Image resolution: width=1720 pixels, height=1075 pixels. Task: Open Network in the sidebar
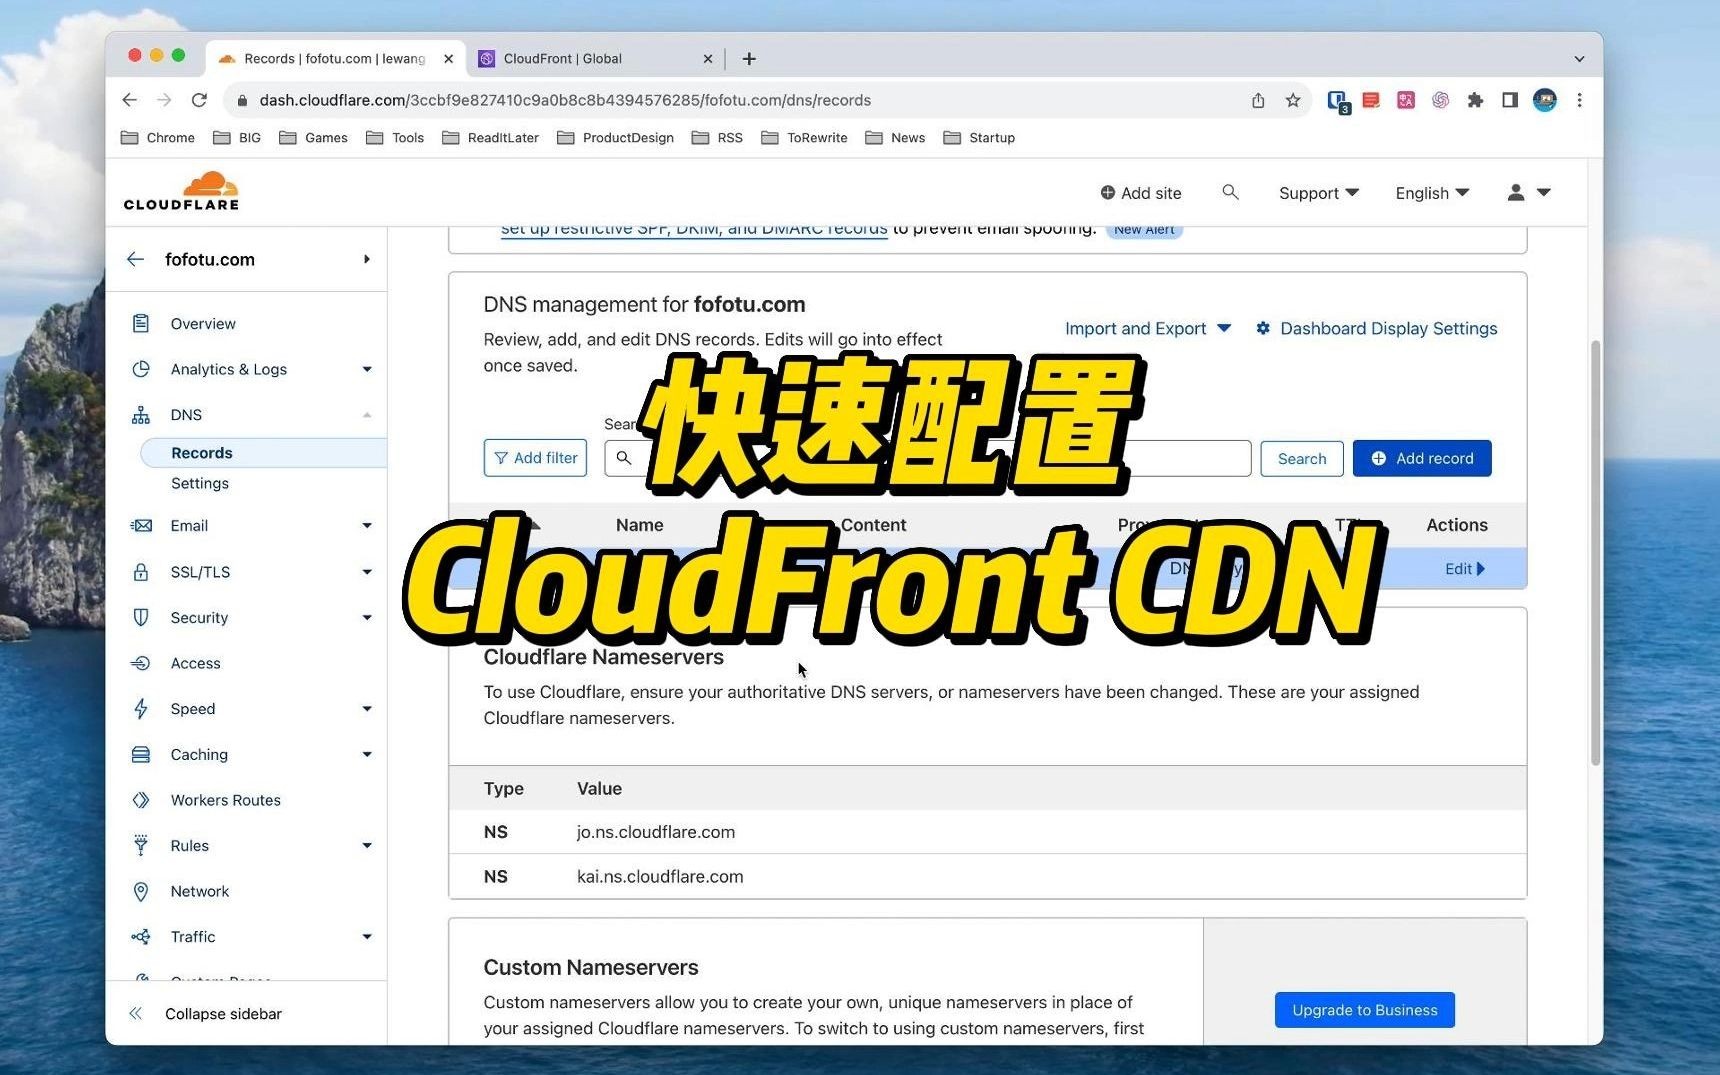point(199,891)
